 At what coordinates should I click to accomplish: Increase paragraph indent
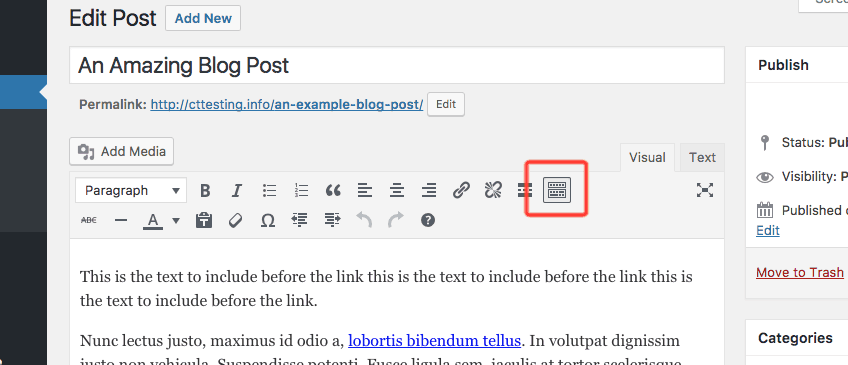332,220
